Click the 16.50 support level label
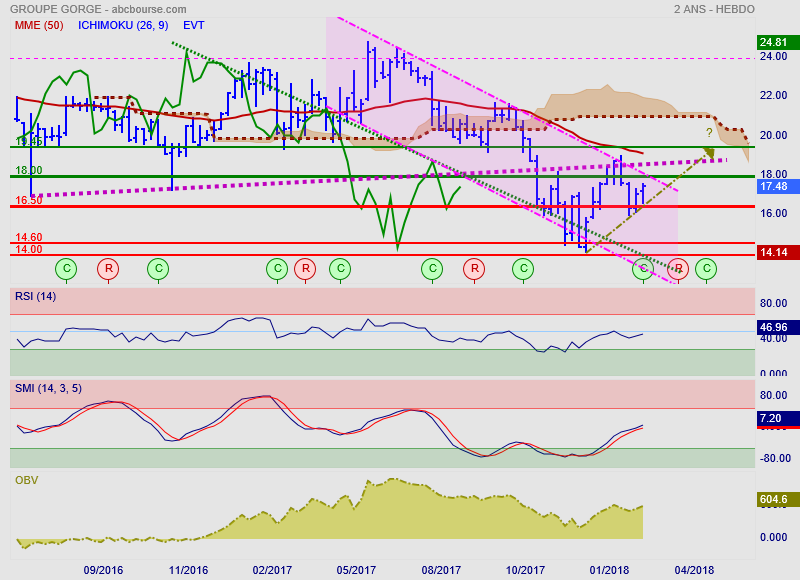The height and width of the screenshot is (580, 800). pos(29,200)
